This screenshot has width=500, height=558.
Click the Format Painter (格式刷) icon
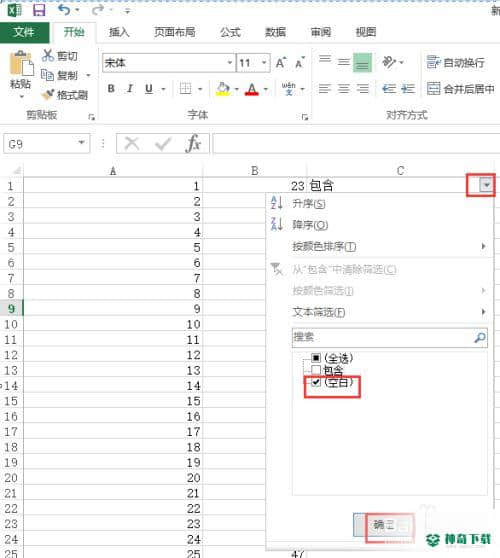(x=47, y=95)
